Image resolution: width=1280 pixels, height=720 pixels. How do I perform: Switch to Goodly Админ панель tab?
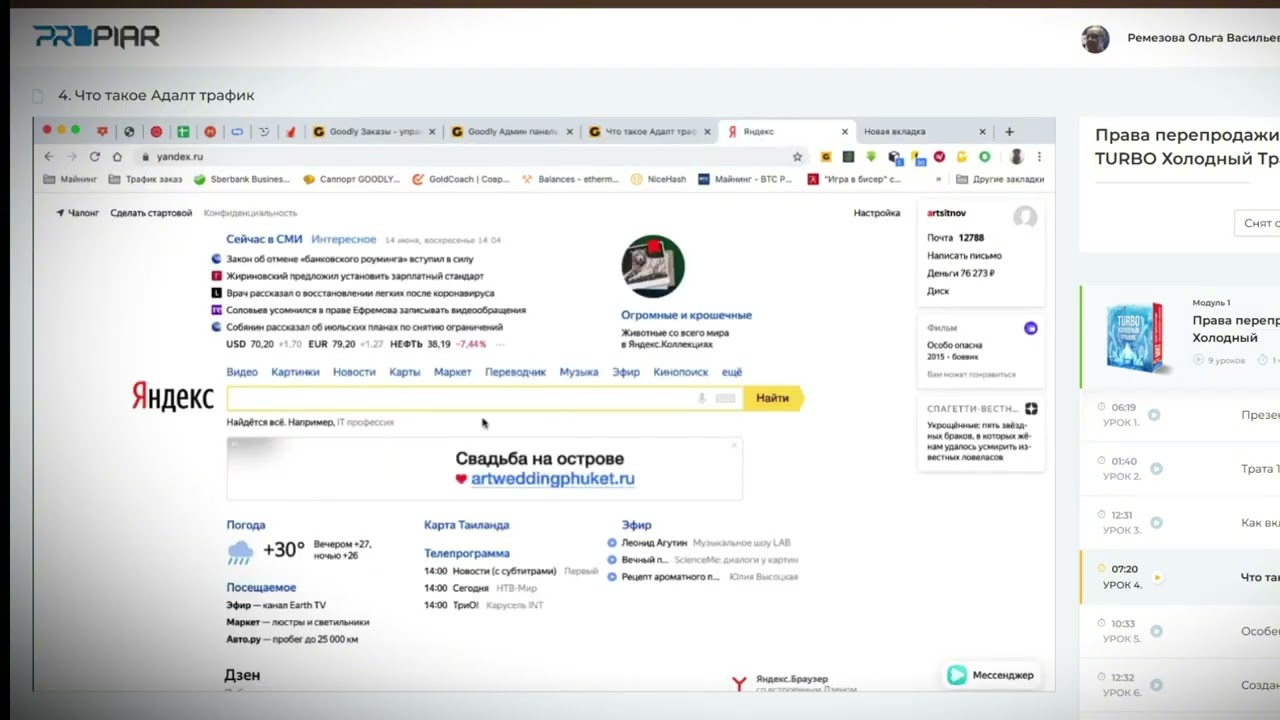(x=513, y=131)
